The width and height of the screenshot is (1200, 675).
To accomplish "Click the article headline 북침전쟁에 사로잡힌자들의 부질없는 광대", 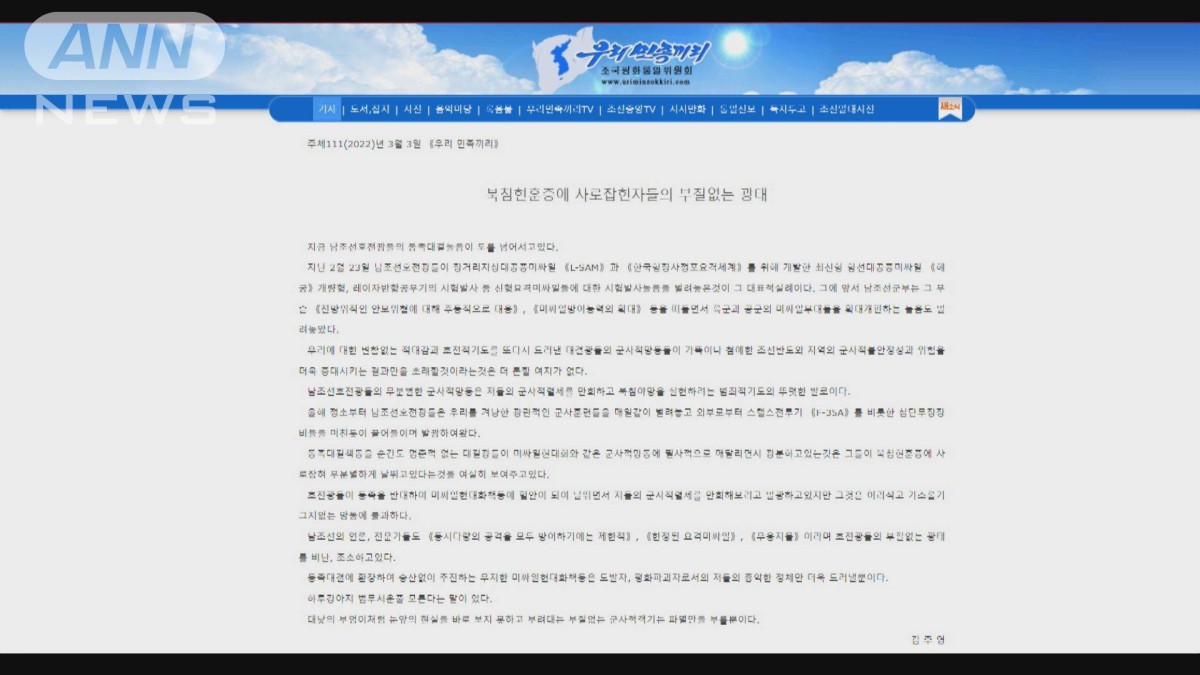I will [x=626, y=194].
